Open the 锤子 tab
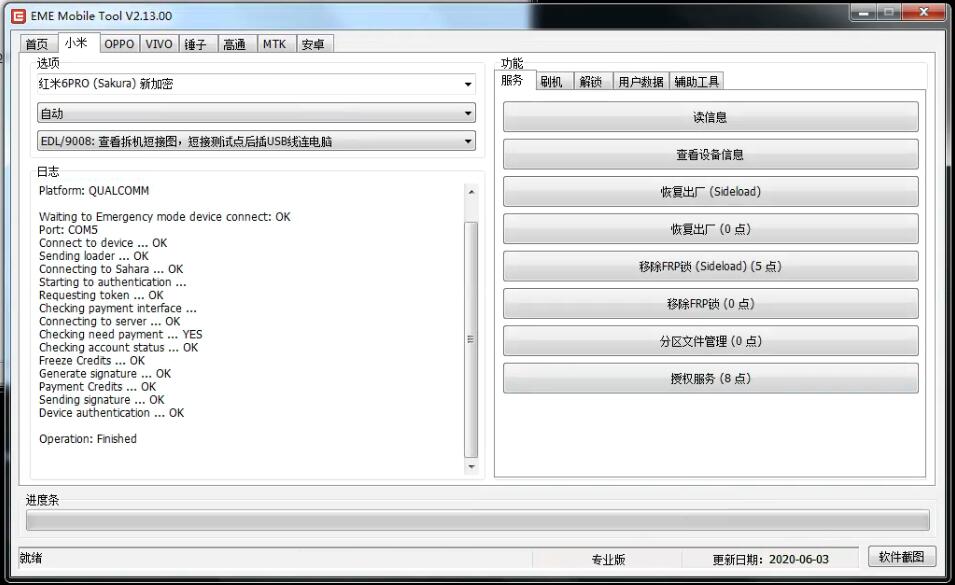The width and height of the screenshot is (955, 585). (196, 44)
